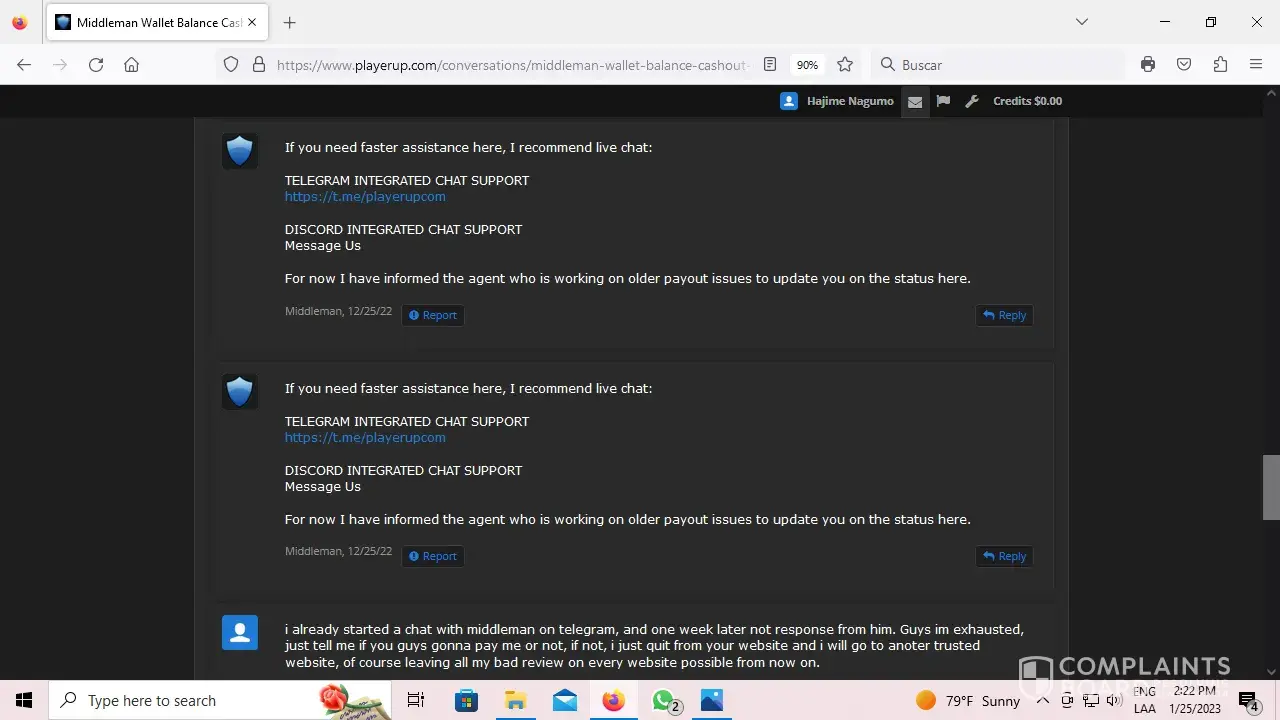1280x720 pixels.
Task: Click the page vertical scrollbar thumb
Action: (1271, 487)
